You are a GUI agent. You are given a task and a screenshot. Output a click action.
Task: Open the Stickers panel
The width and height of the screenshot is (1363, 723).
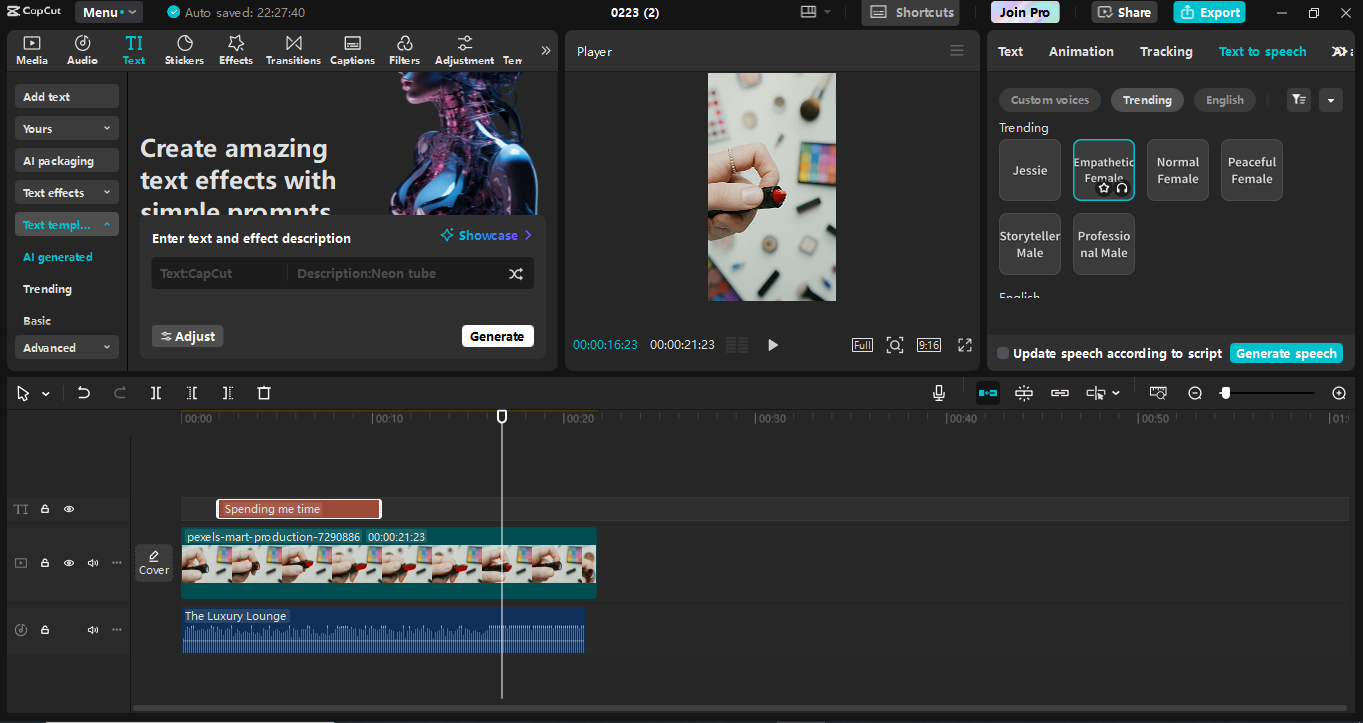(184, 48)
